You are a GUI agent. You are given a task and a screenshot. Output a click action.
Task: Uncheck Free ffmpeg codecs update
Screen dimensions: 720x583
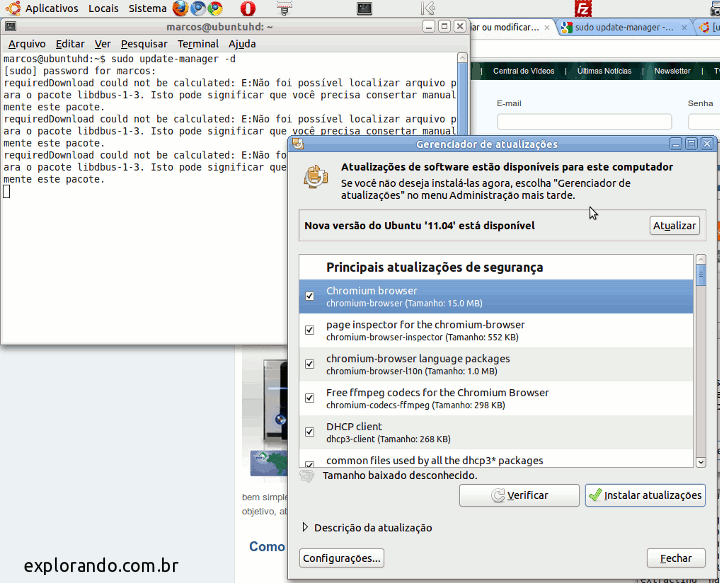tap(309, 398)
